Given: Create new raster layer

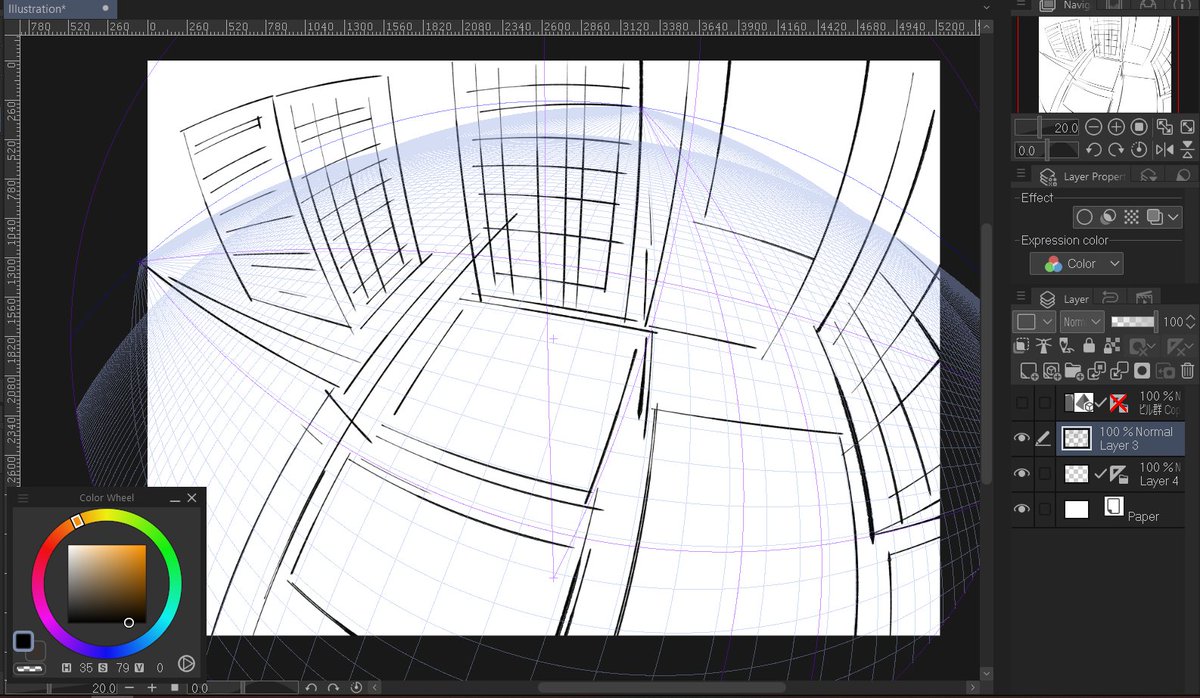Looking at the screenshot, I should coord(1028,371).
